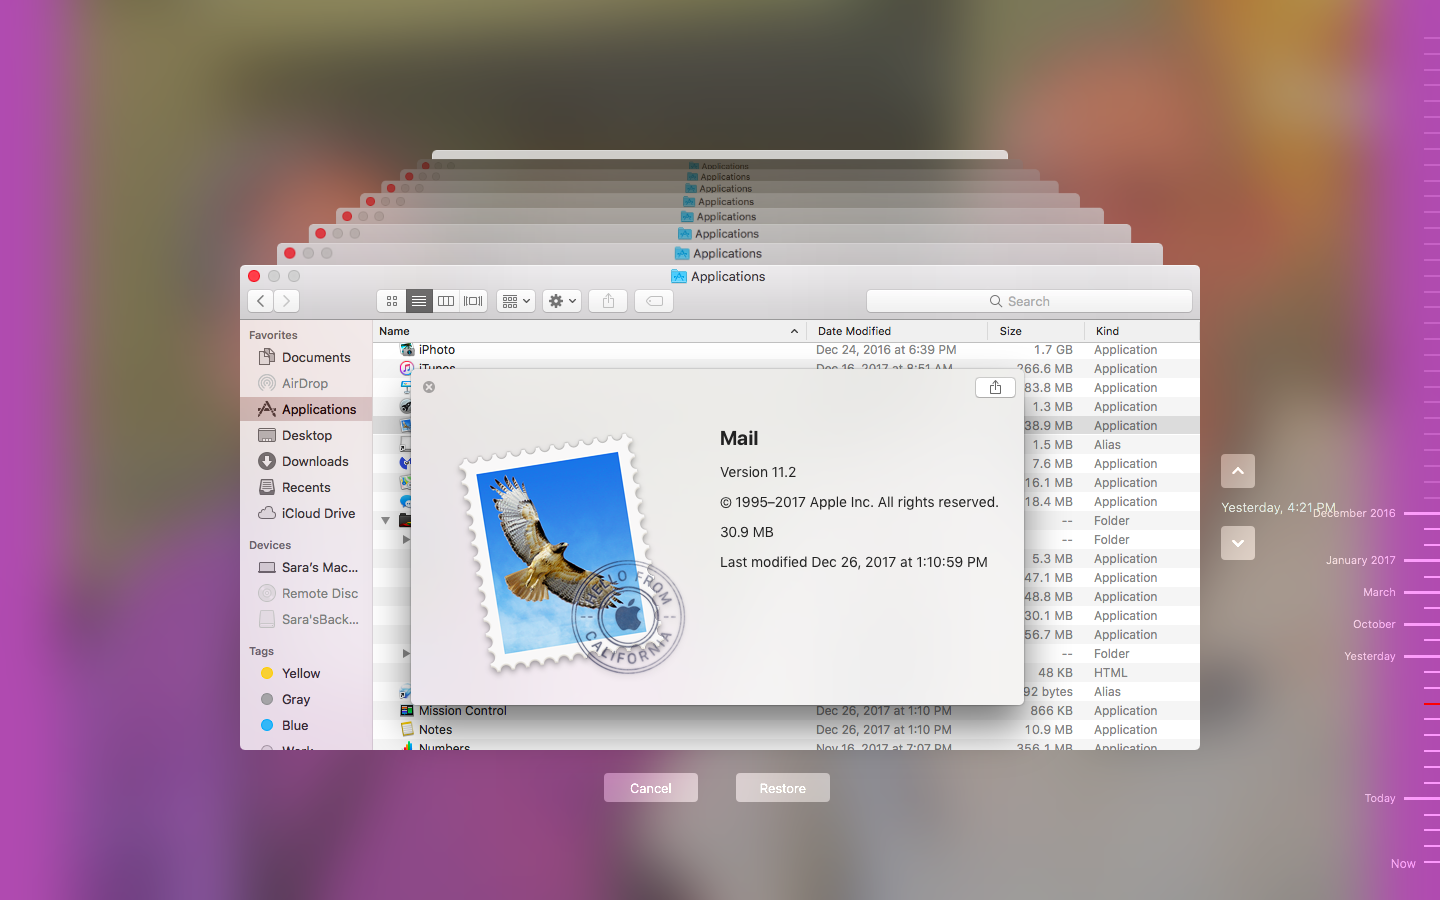
Task: Sort the list by the Name column
Action: pos(590,331)
